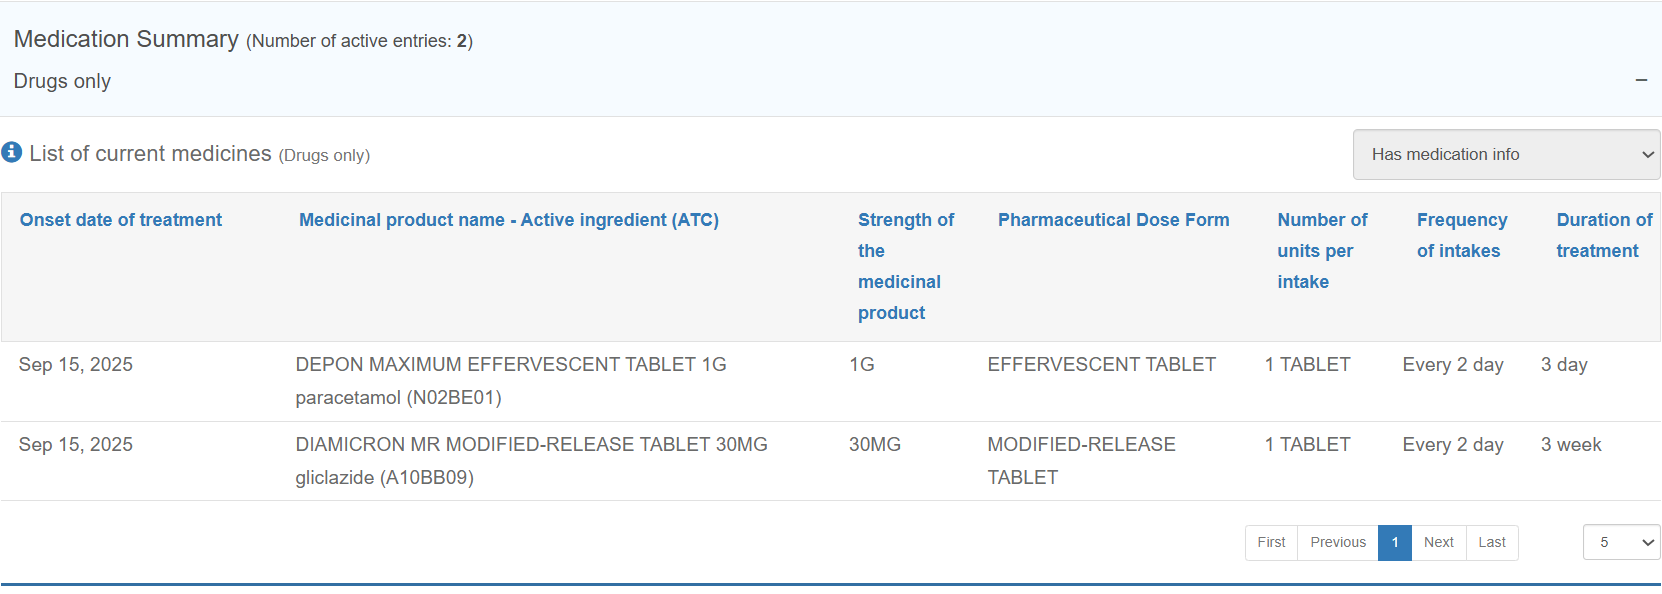Click the paracetamol (N02BE01) ingredient text
Screen dimensions: 1662x594
398,398
